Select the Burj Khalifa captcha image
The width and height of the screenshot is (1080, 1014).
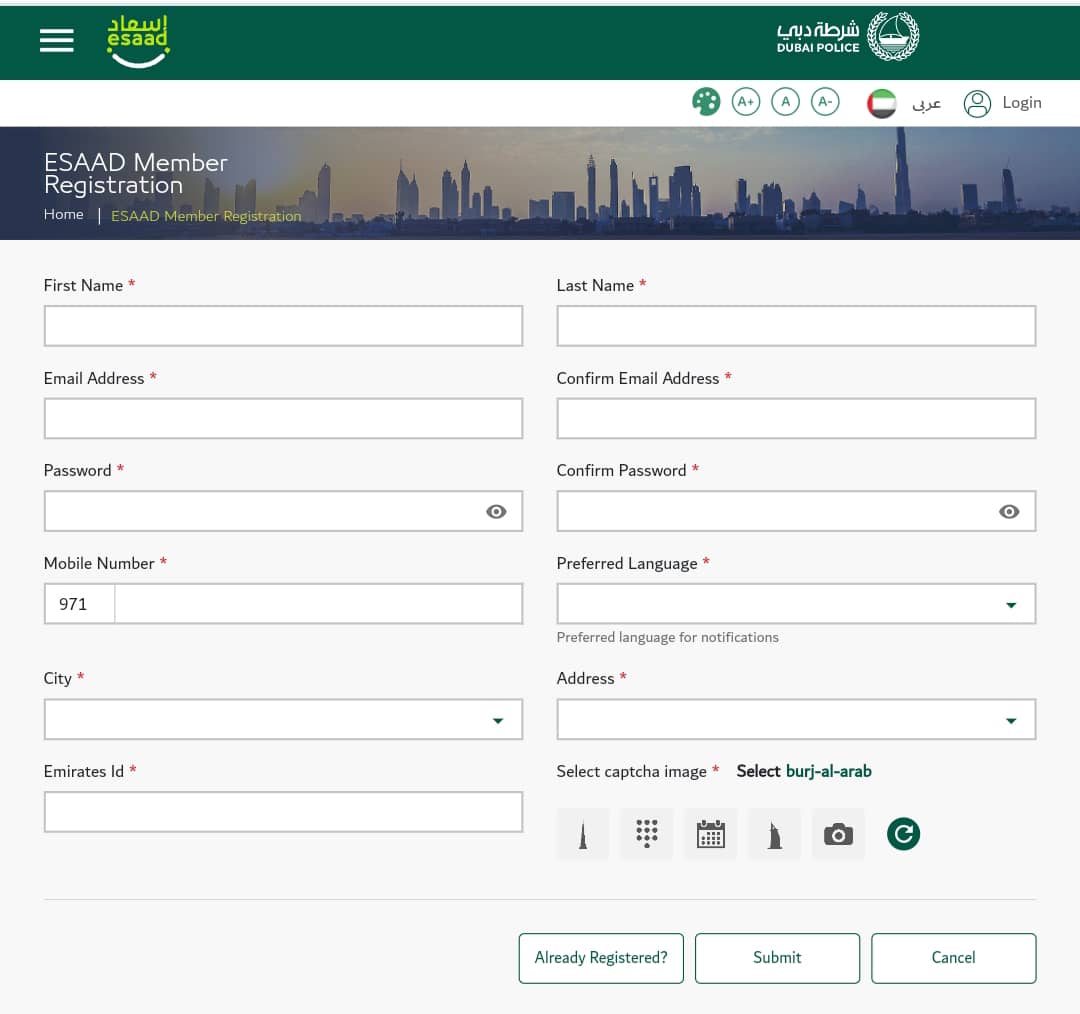coord(583,834)
